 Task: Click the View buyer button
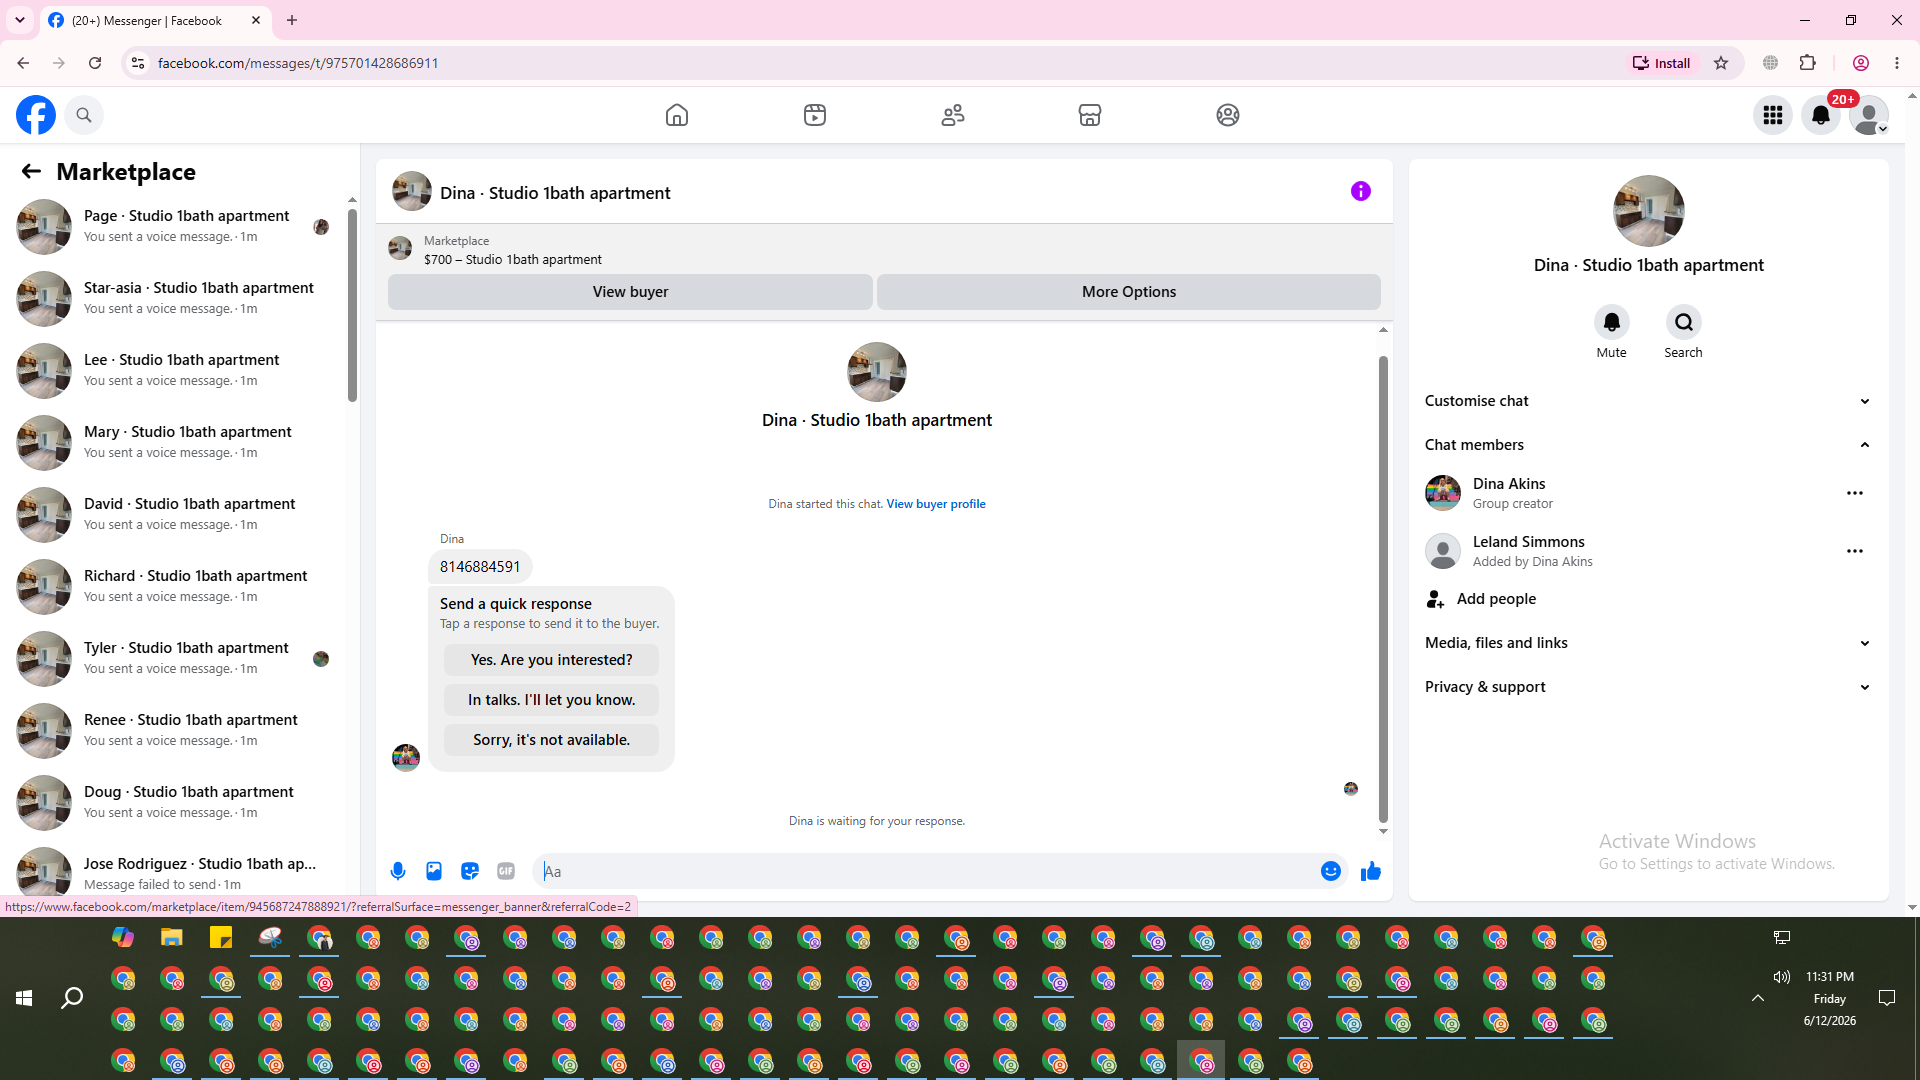(630, 292)
